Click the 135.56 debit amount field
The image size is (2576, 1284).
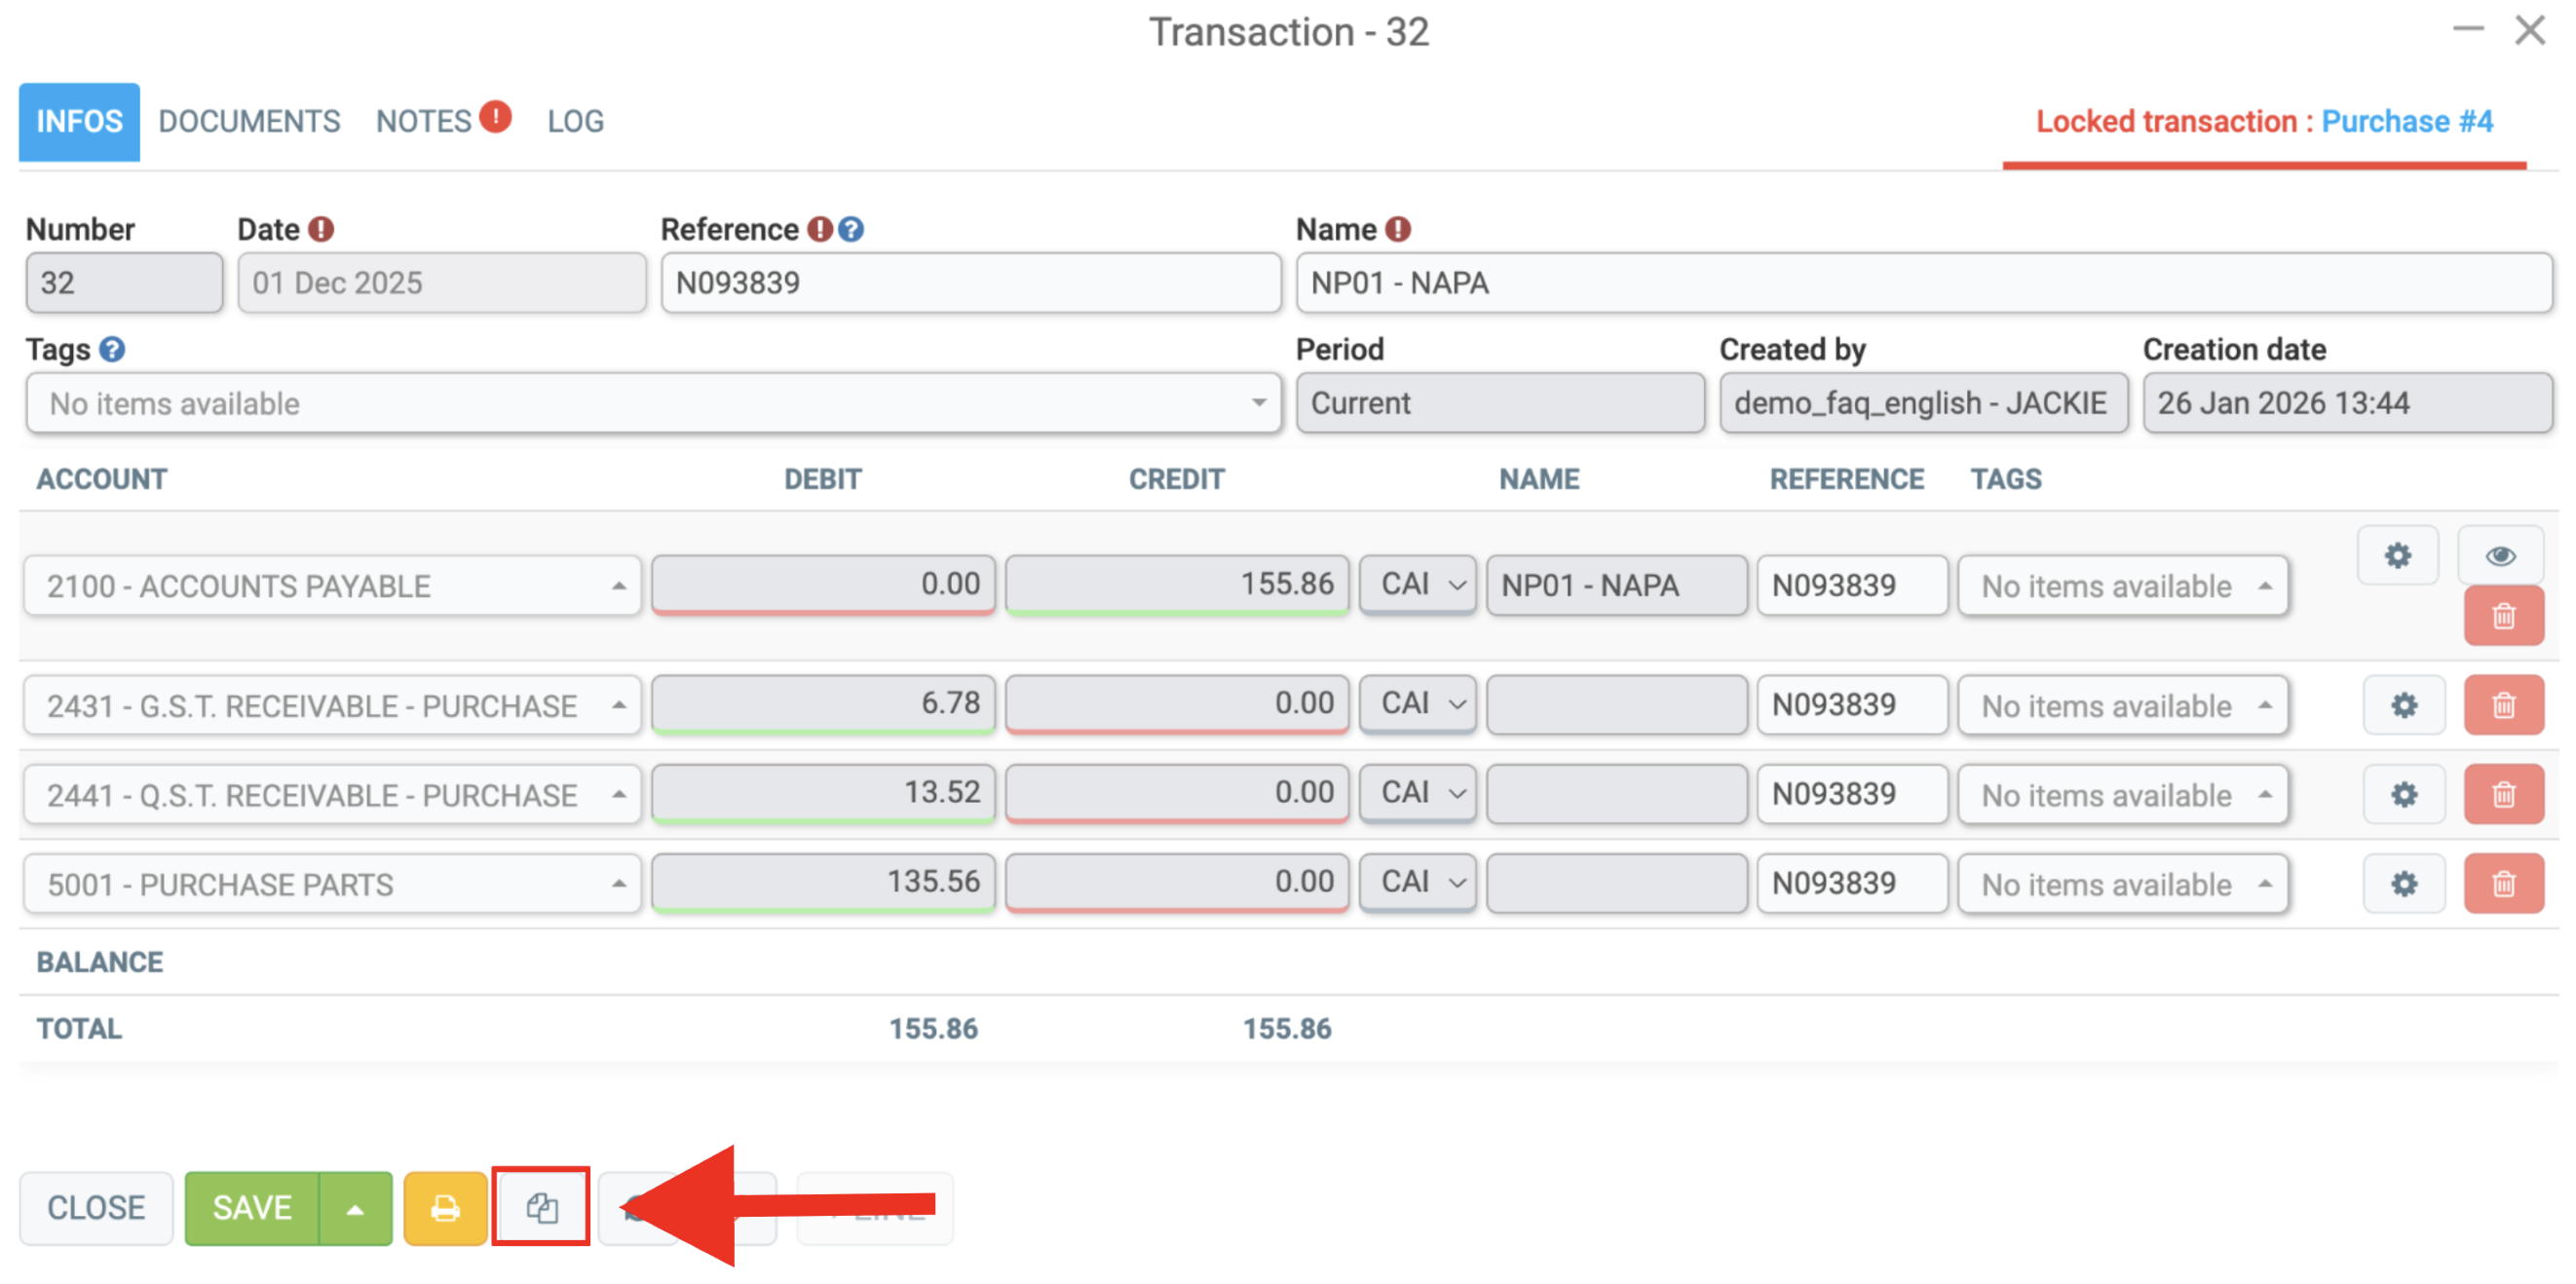(x=823, y=882)
